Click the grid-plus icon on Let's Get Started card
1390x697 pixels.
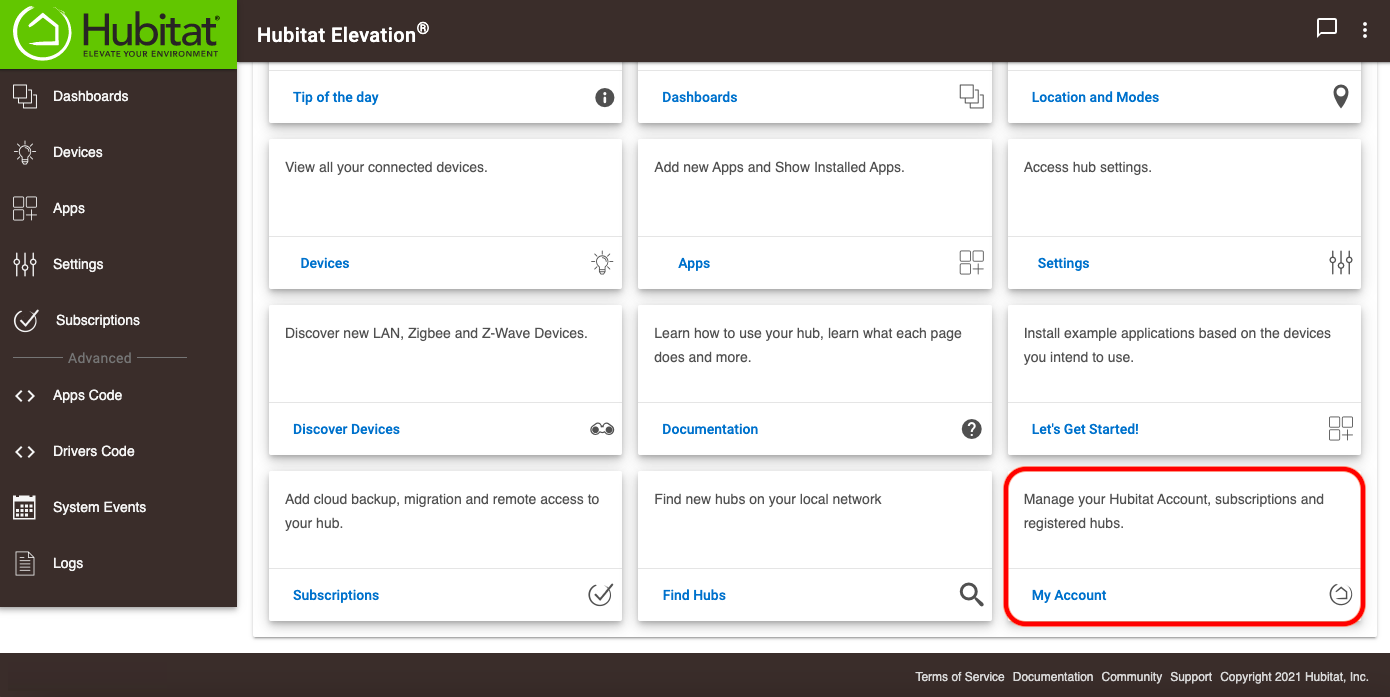point(1341,429)
